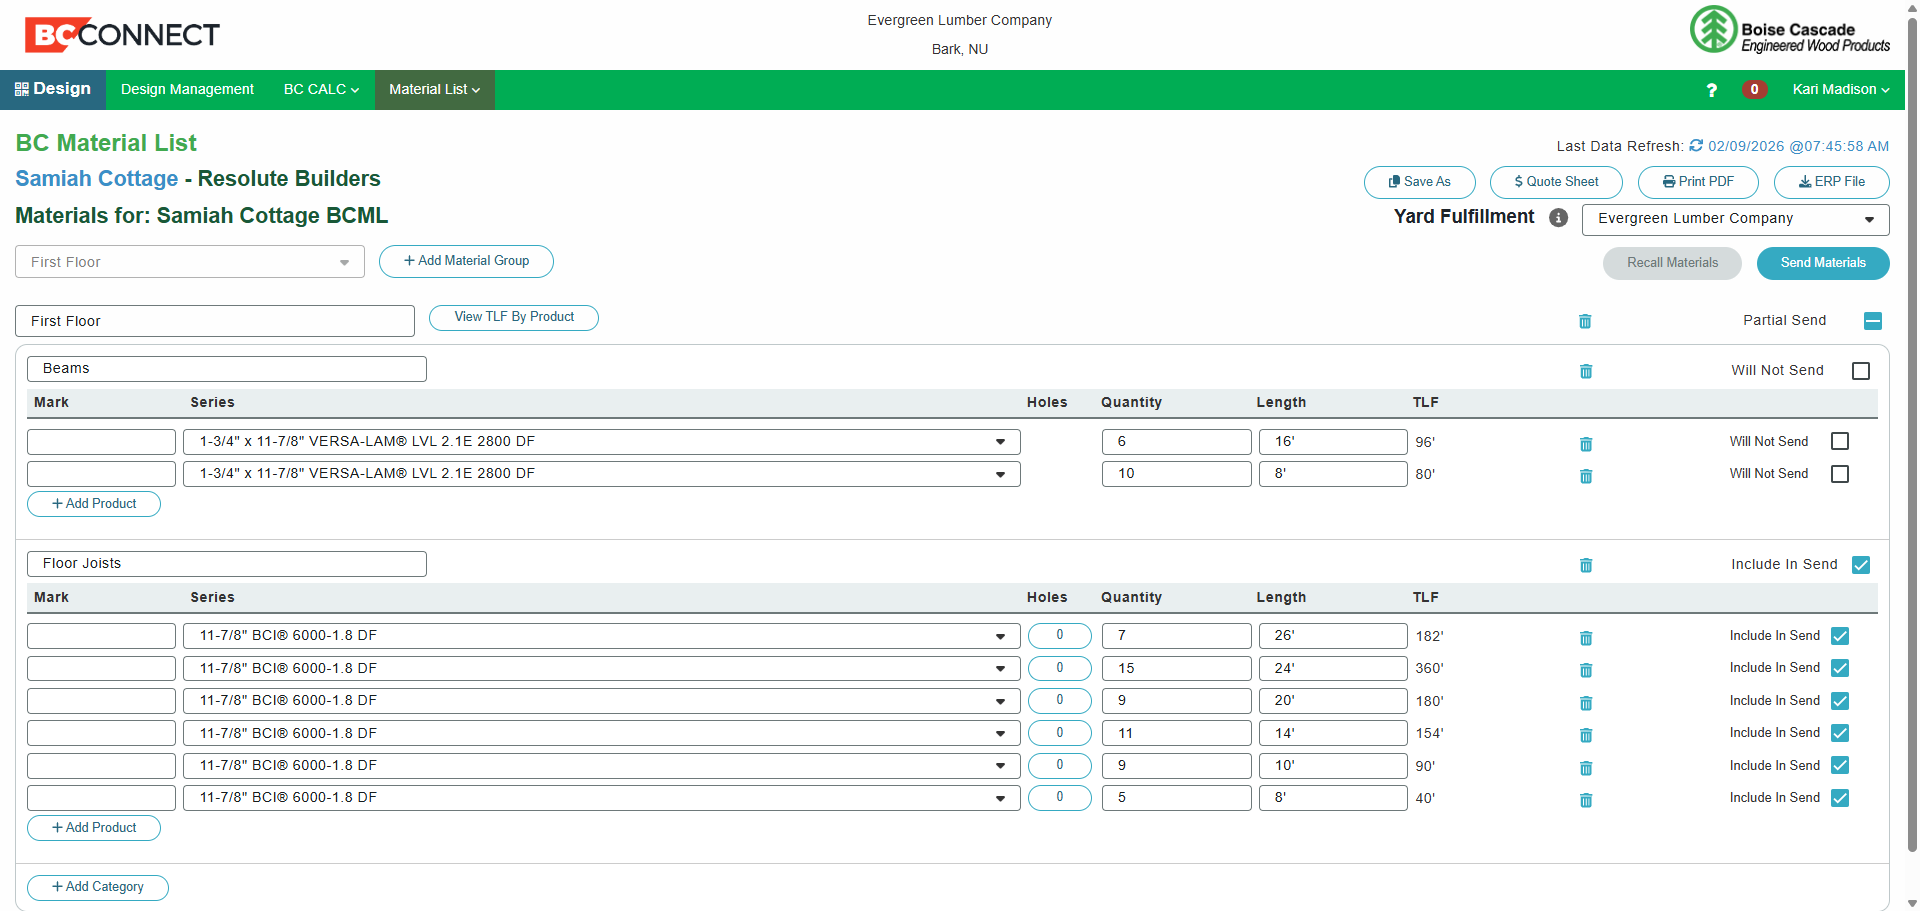The height and width of the screenshot is (911, 1920).
Task: Click the Boise Cascade logo
Action: pyautogui.click(x=1789, y=30)
